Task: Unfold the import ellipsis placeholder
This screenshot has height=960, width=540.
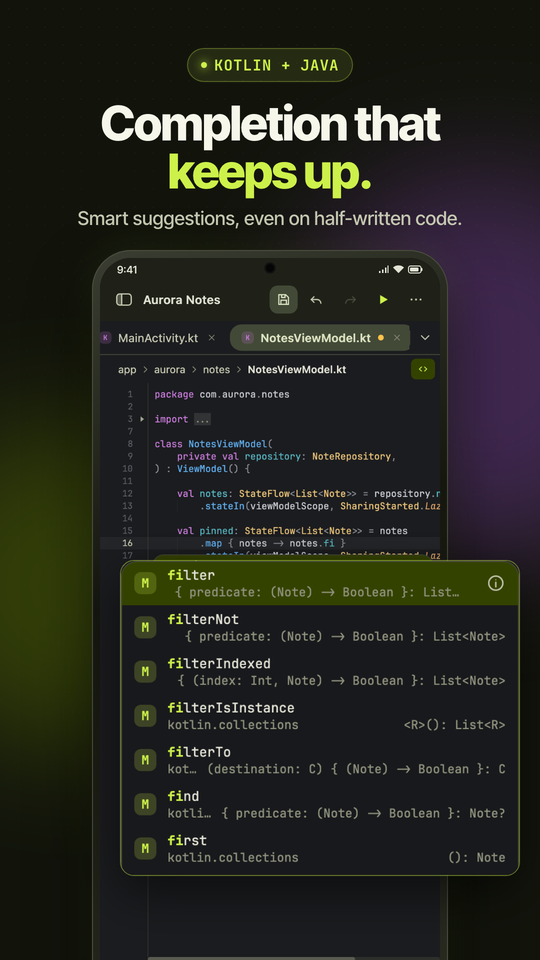Action: (202, 419)
